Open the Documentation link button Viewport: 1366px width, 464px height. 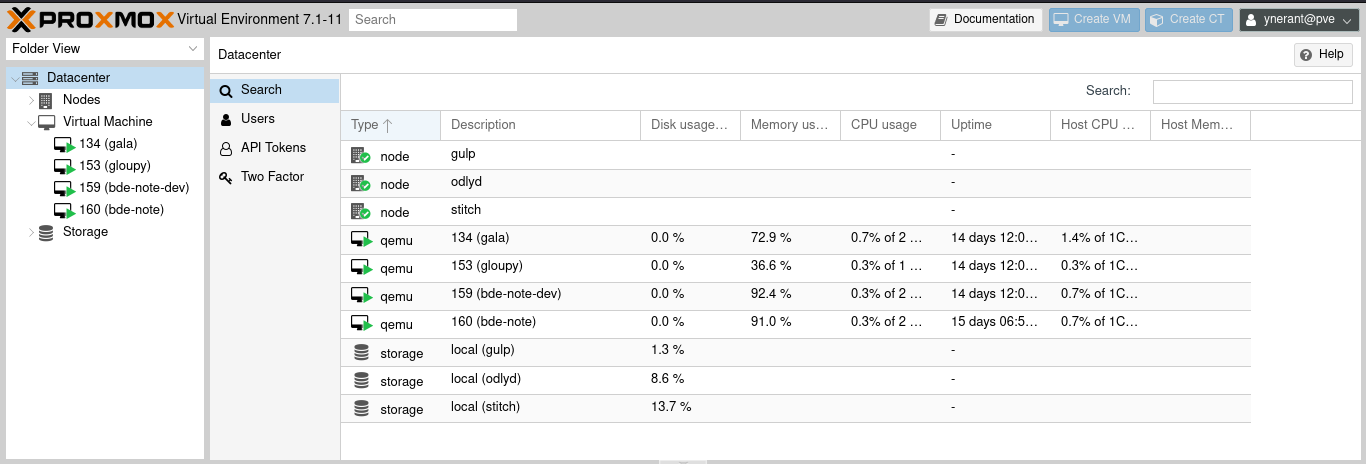pos(985,19)
